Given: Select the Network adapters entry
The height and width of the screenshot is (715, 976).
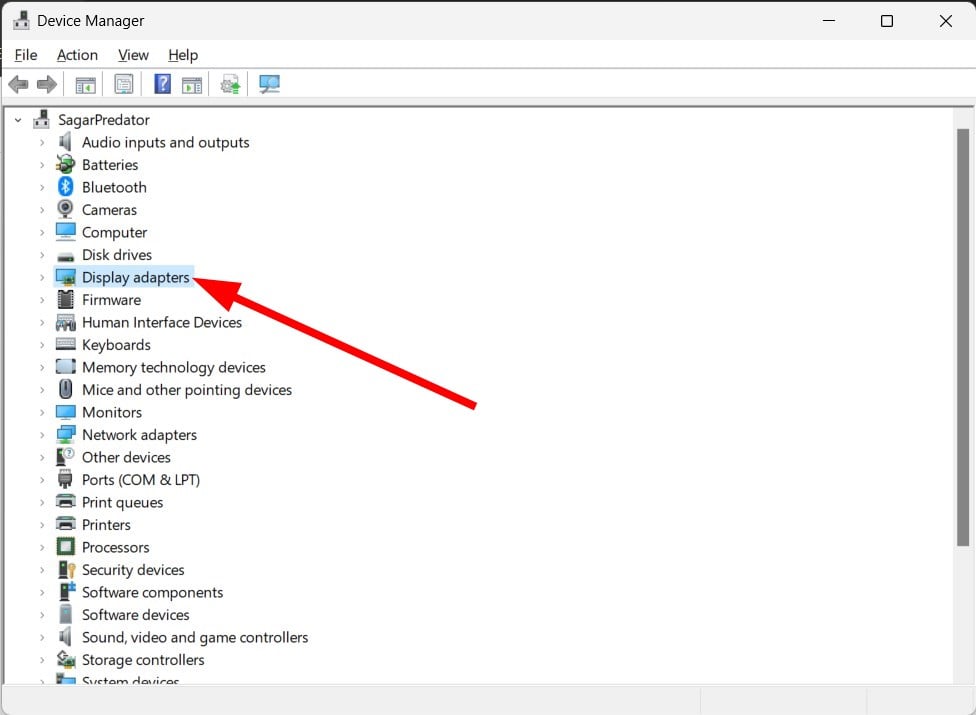Looking at the screenshot, I should coord(139,435).
